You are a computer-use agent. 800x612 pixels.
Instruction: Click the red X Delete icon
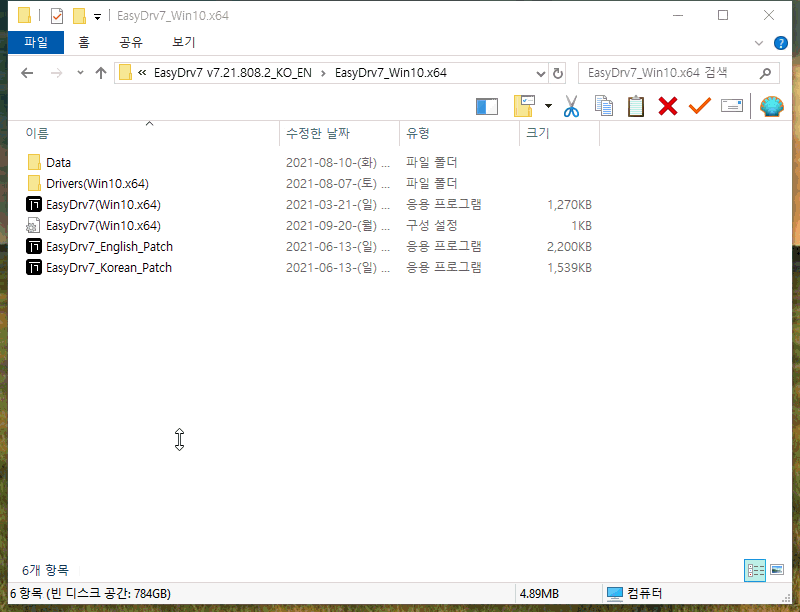667,106
